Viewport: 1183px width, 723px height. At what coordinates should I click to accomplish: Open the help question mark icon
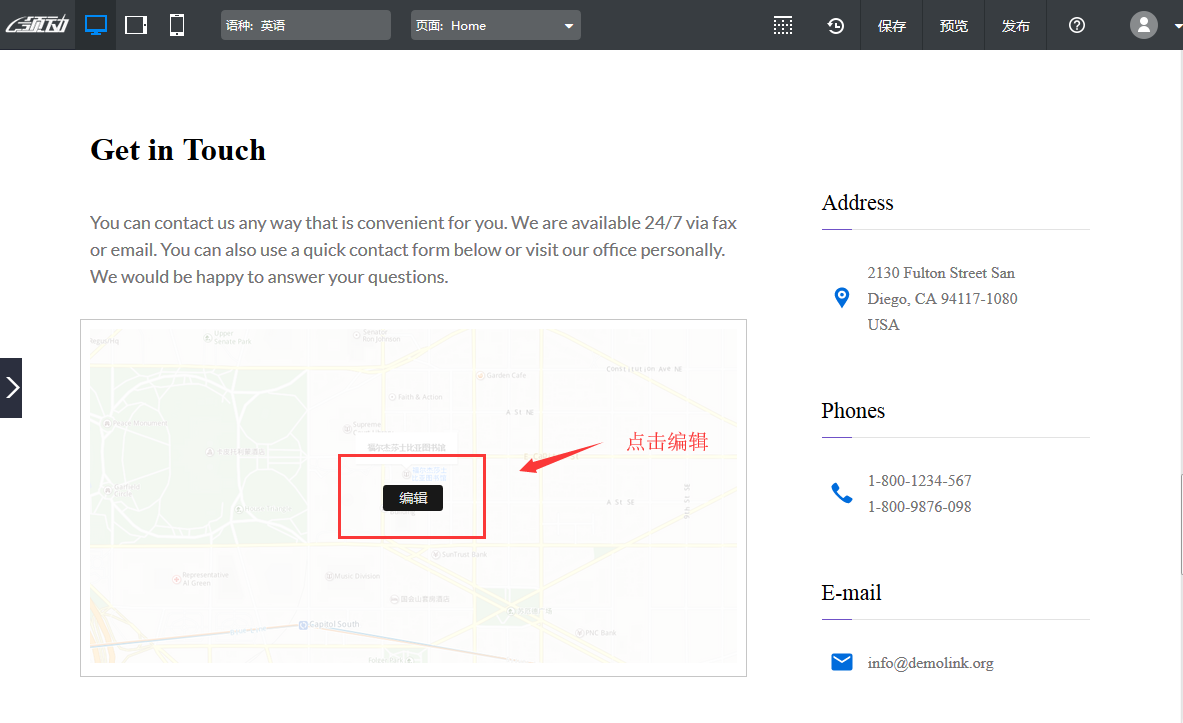click(x=1077, y=25)
